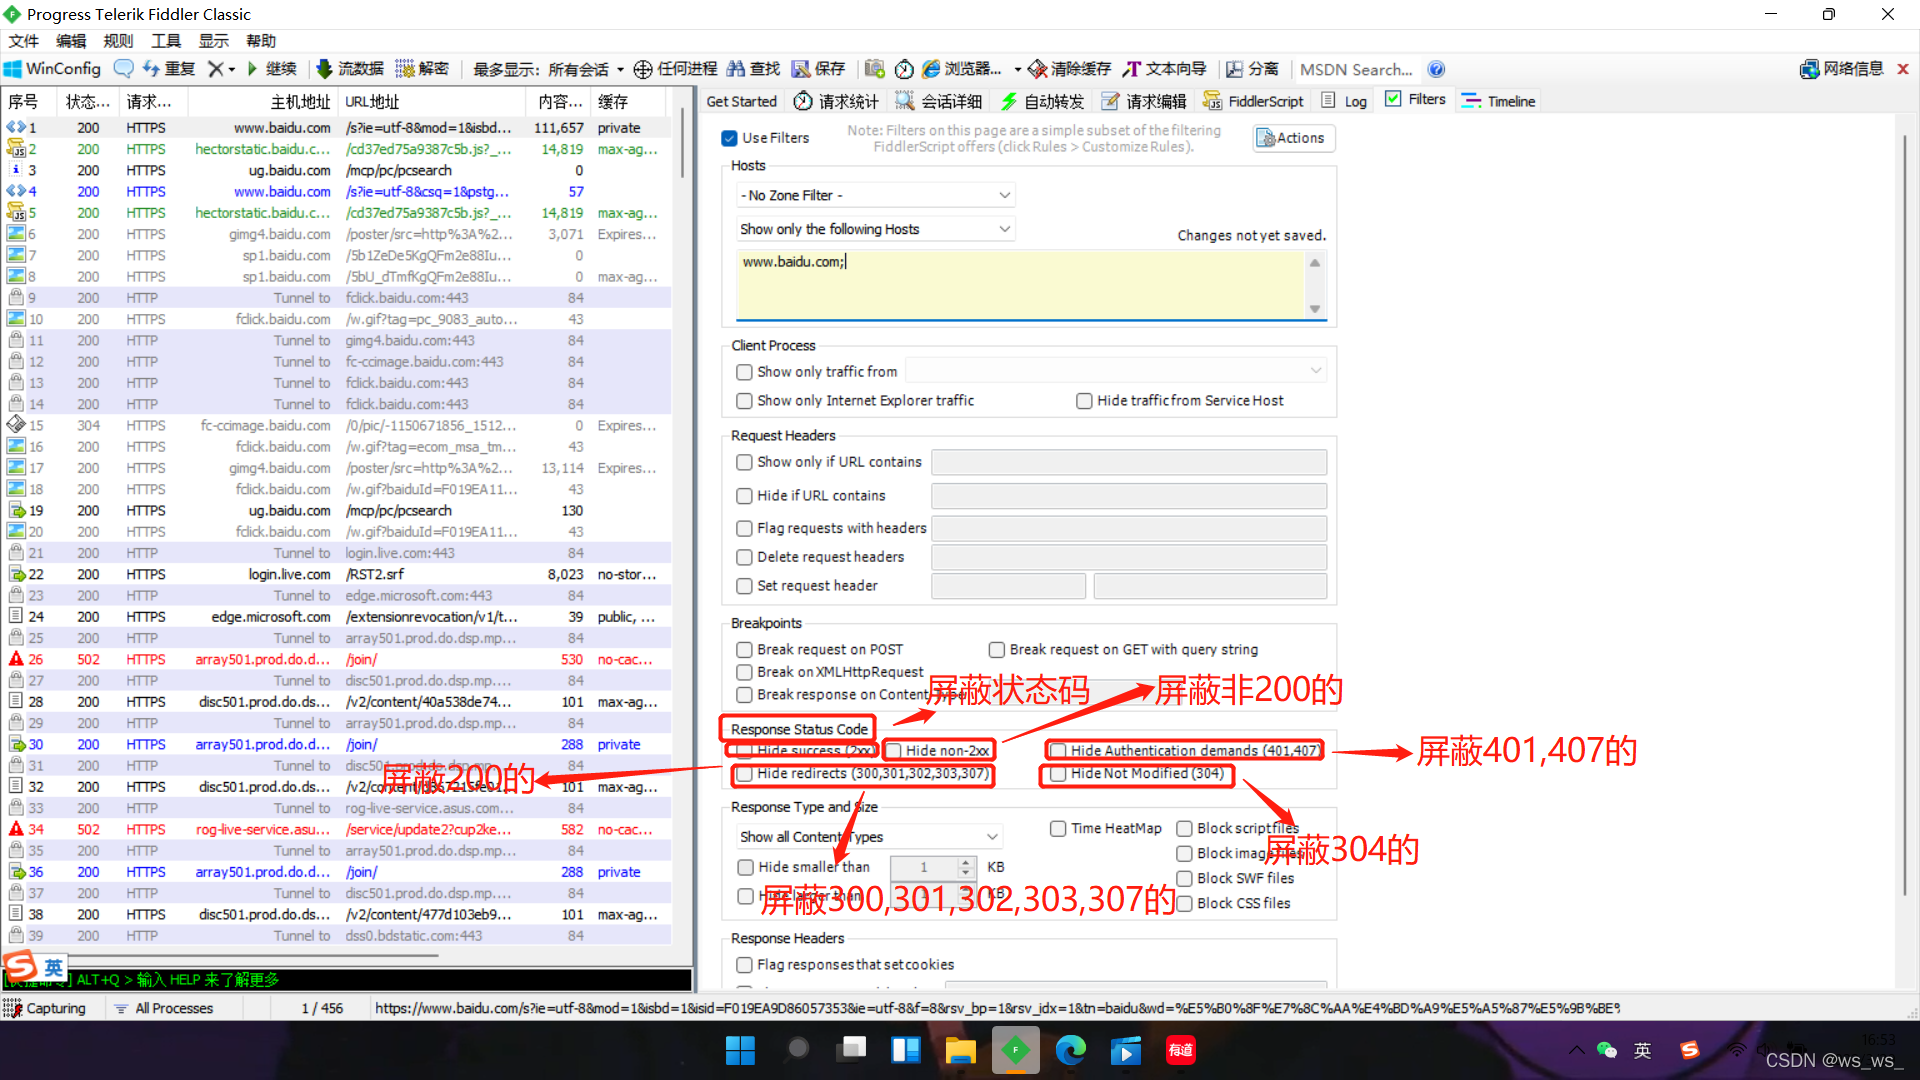Switch to 自动转发 (AutoResponder) tab
Viewport: 1920px width, 1080px height.
pos(1042,101)
